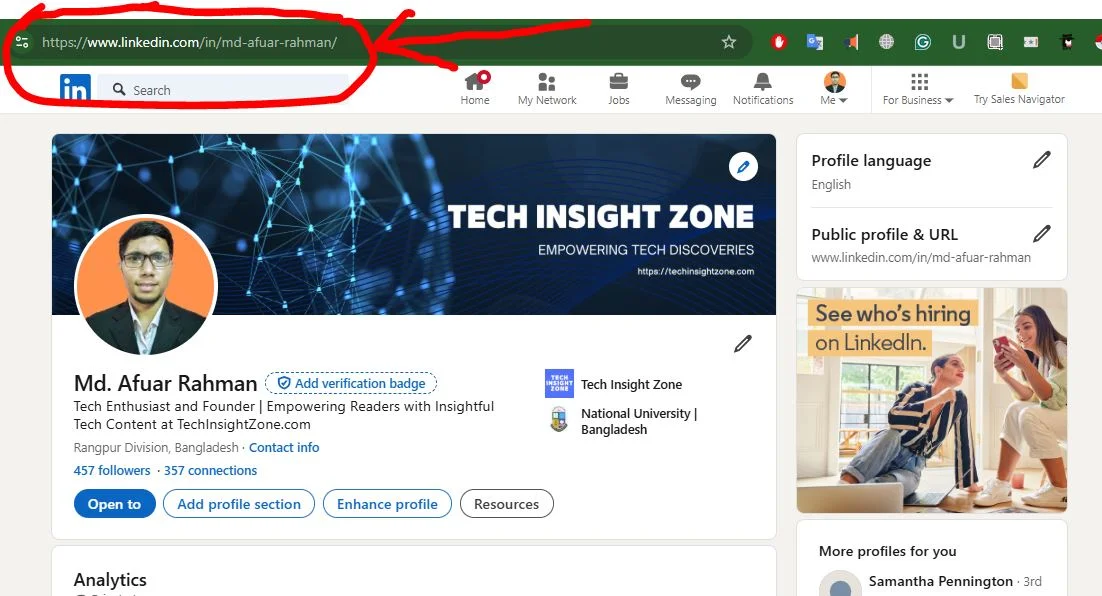Click the More profiles for you heading
The width and height of the screenshot is (1102, 596).
pyautogui.click(x=888, y=551)
